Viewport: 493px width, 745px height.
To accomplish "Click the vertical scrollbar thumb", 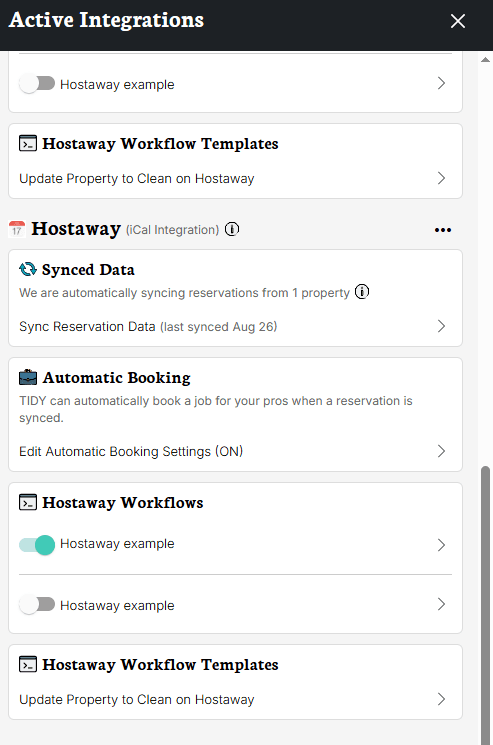I will [x=485, y=605].
